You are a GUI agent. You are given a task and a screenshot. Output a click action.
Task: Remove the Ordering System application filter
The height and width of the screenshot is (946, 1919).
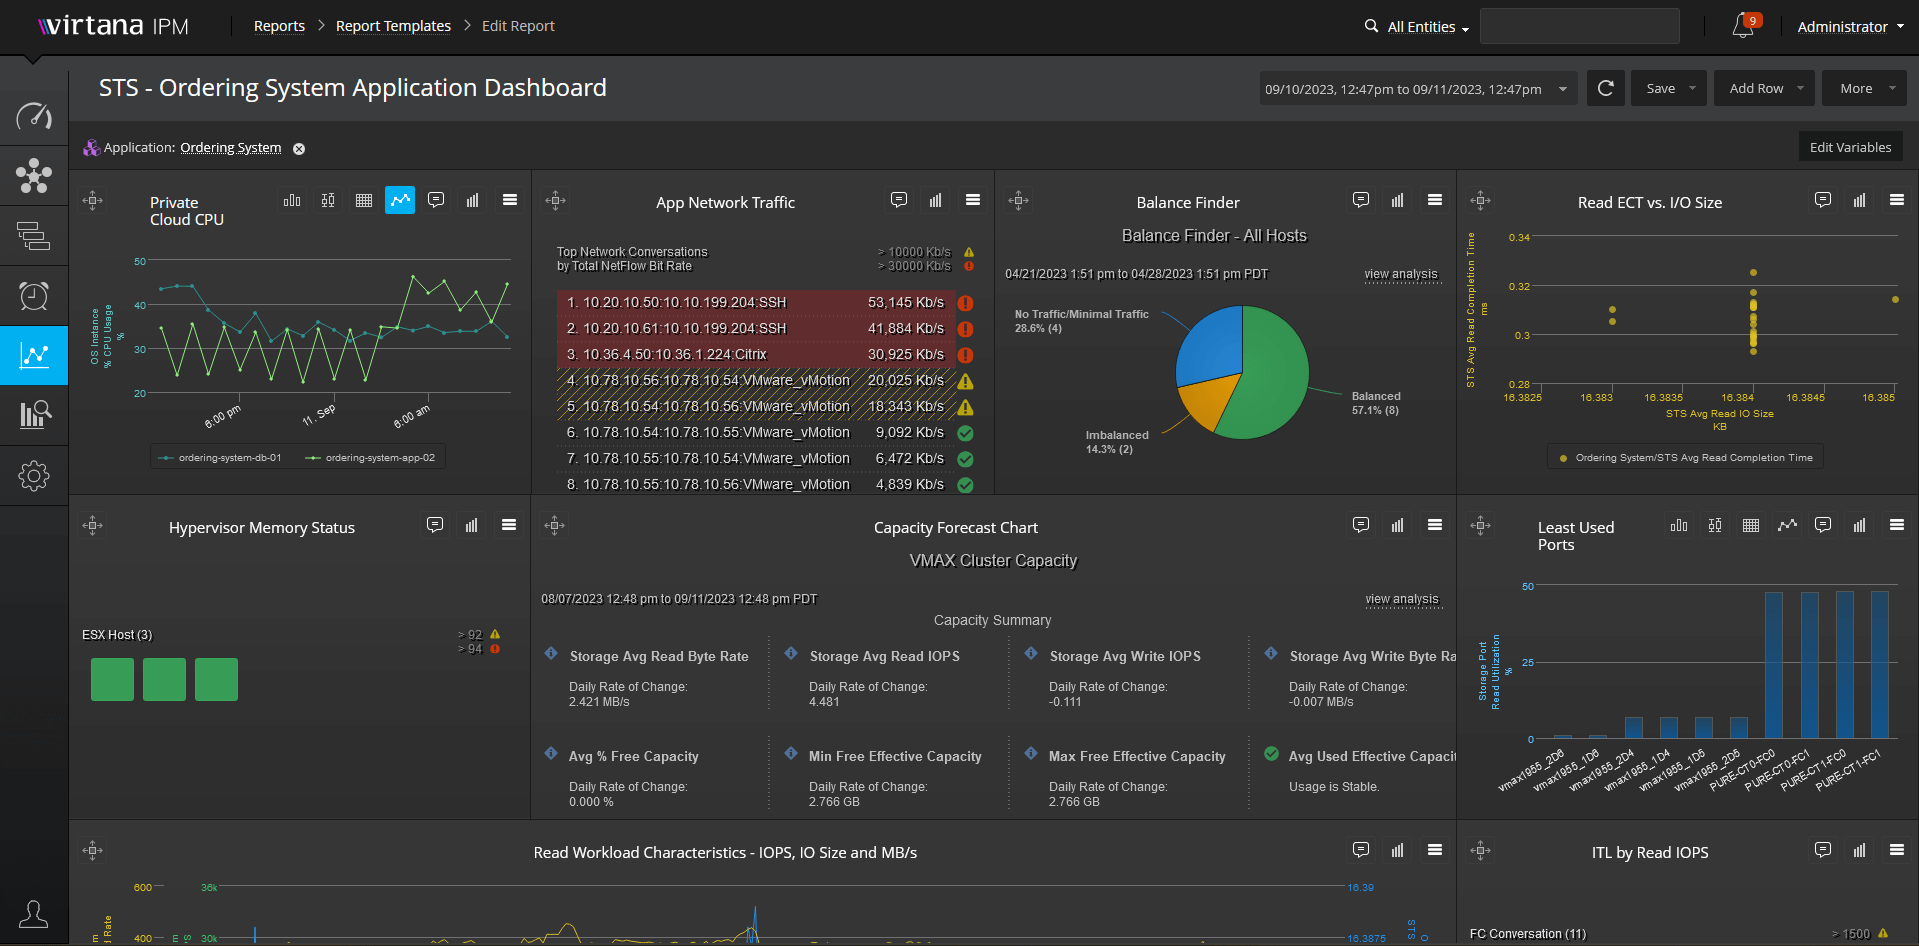click(299, 149)
